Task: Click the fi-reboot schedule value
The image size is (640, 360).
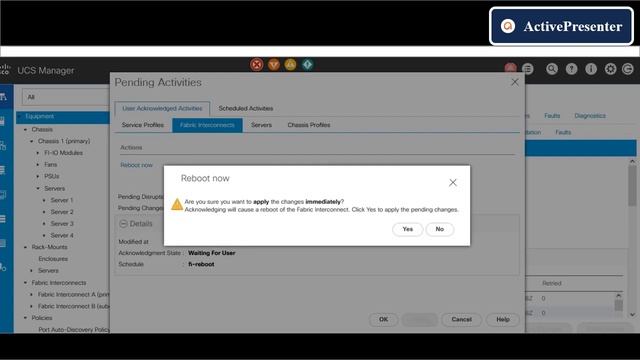Action: [201, 264]
